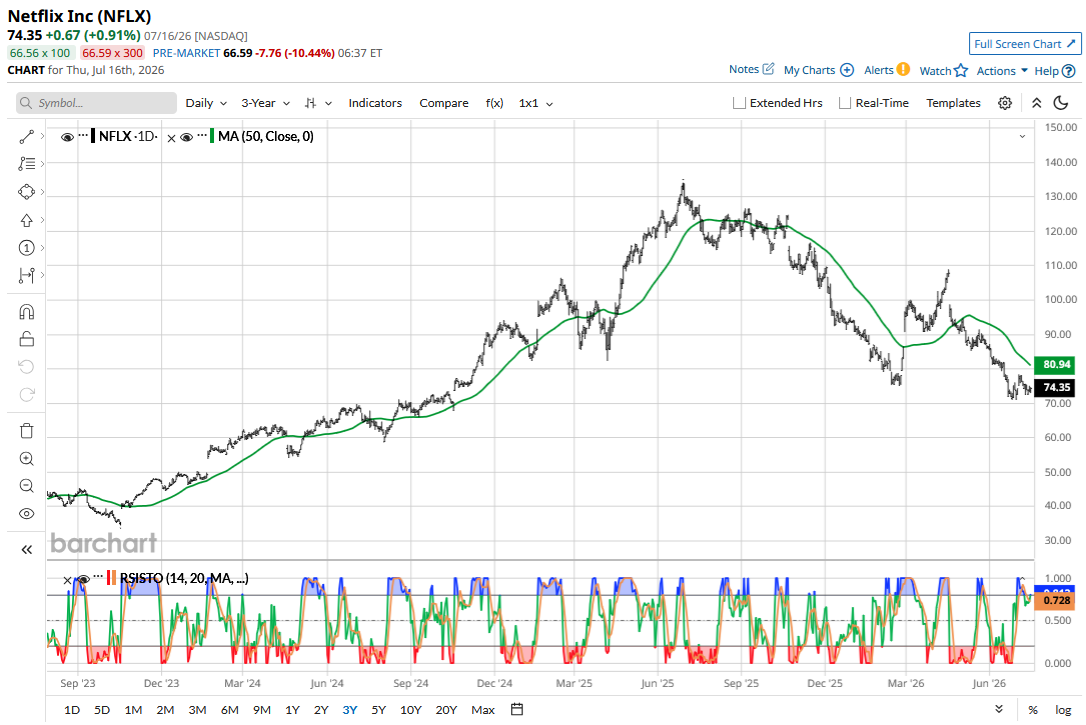
Task: Click the Help question mark icon
Action: pyautogui.click(x=1069, y=71)
